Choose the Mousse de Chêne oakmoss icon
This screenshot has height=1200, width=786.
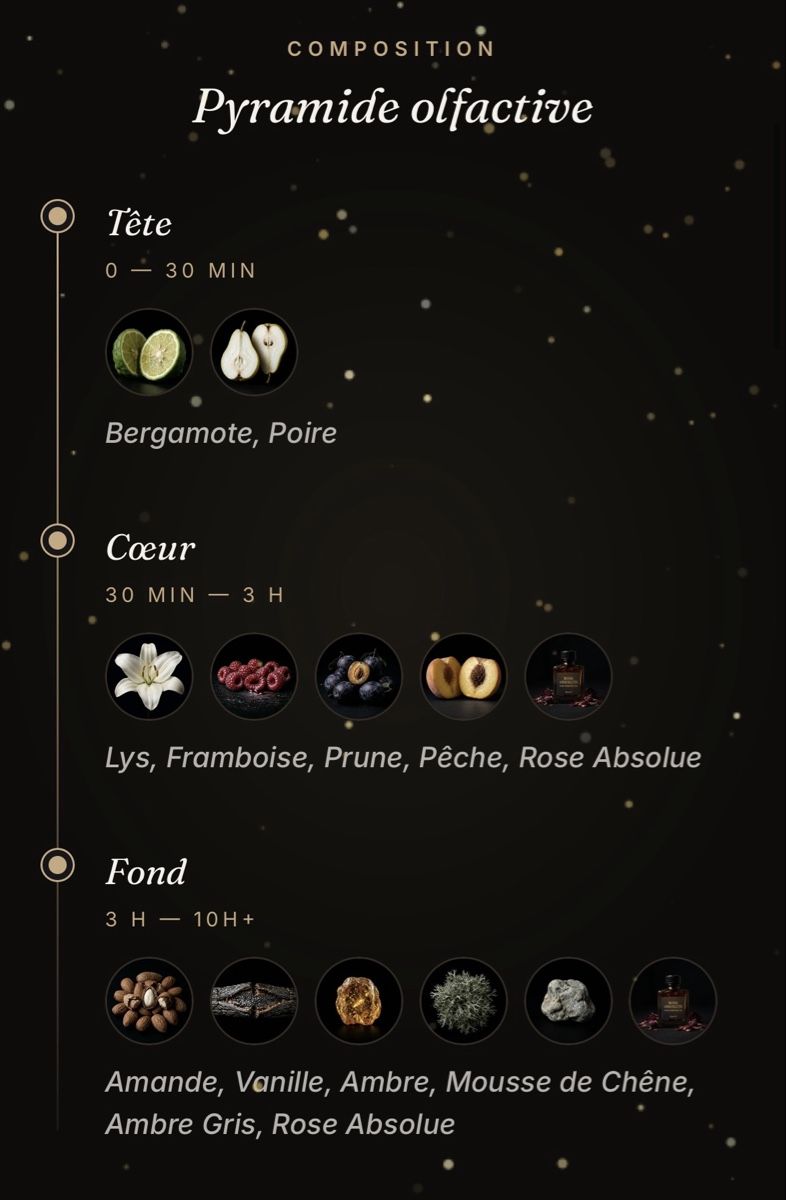[x=463, y=1001]
